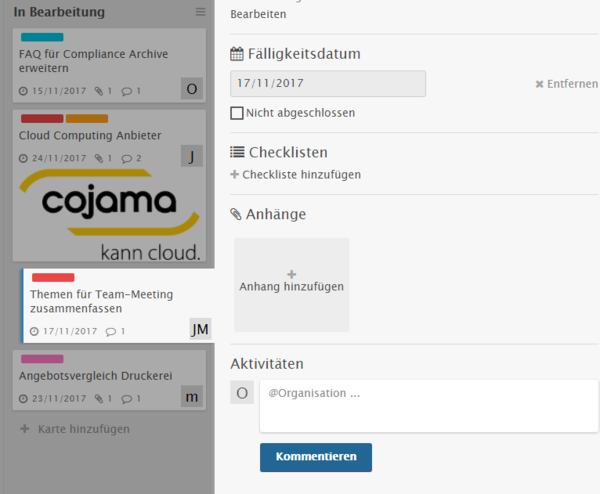
Task: Click comment bubble on Cloud Computing card
Action: [127, 159]
